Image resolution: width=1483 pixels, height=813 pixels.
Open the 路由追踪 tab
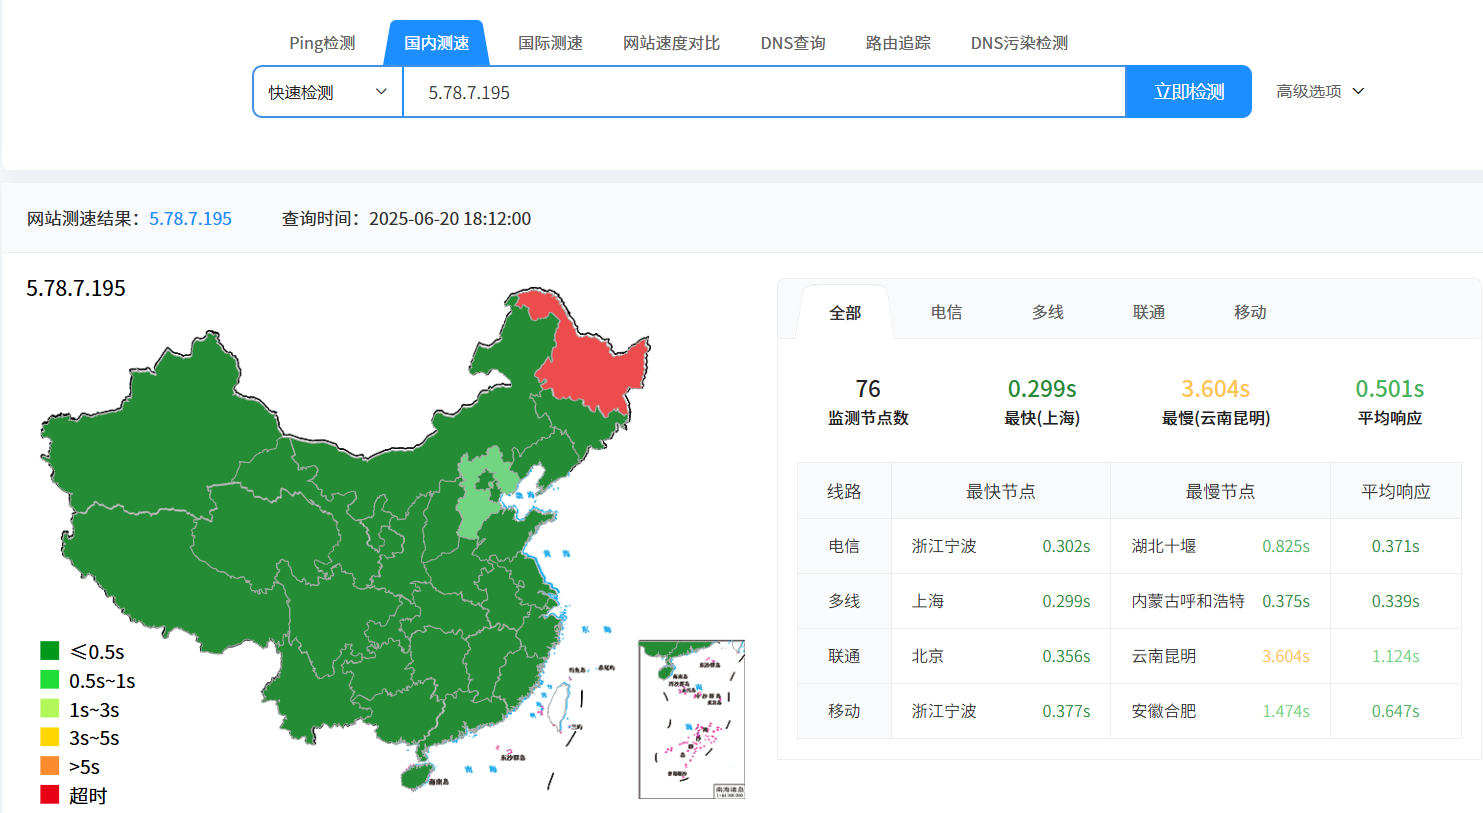click(898, 43)
